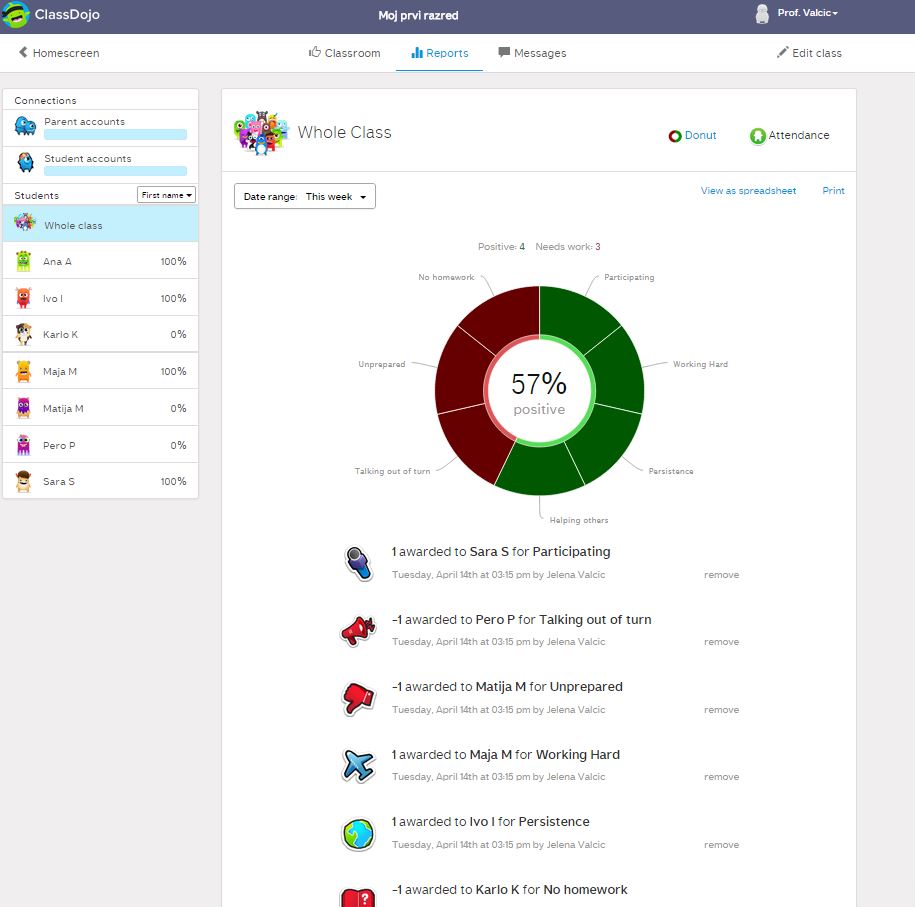Click View as spreadsheet link

[748, 191]
